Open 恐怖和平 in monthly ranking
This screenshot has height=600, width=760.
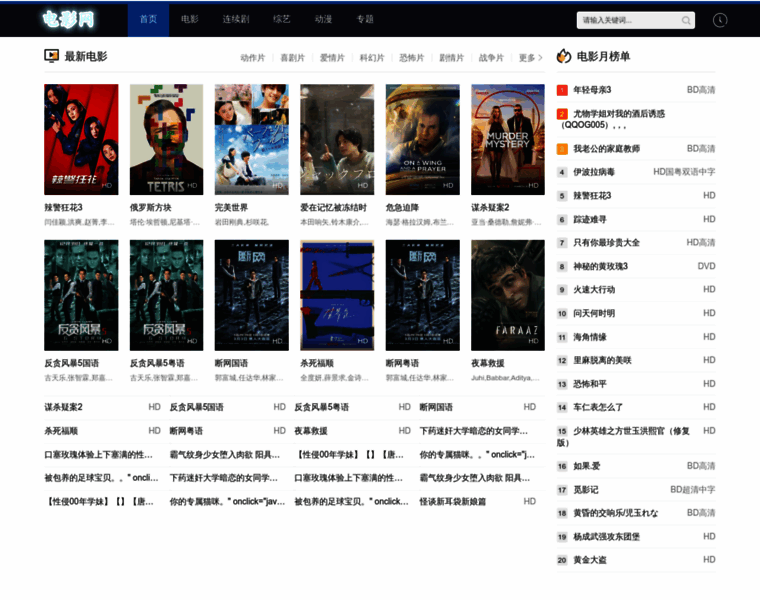pos(589,384)
